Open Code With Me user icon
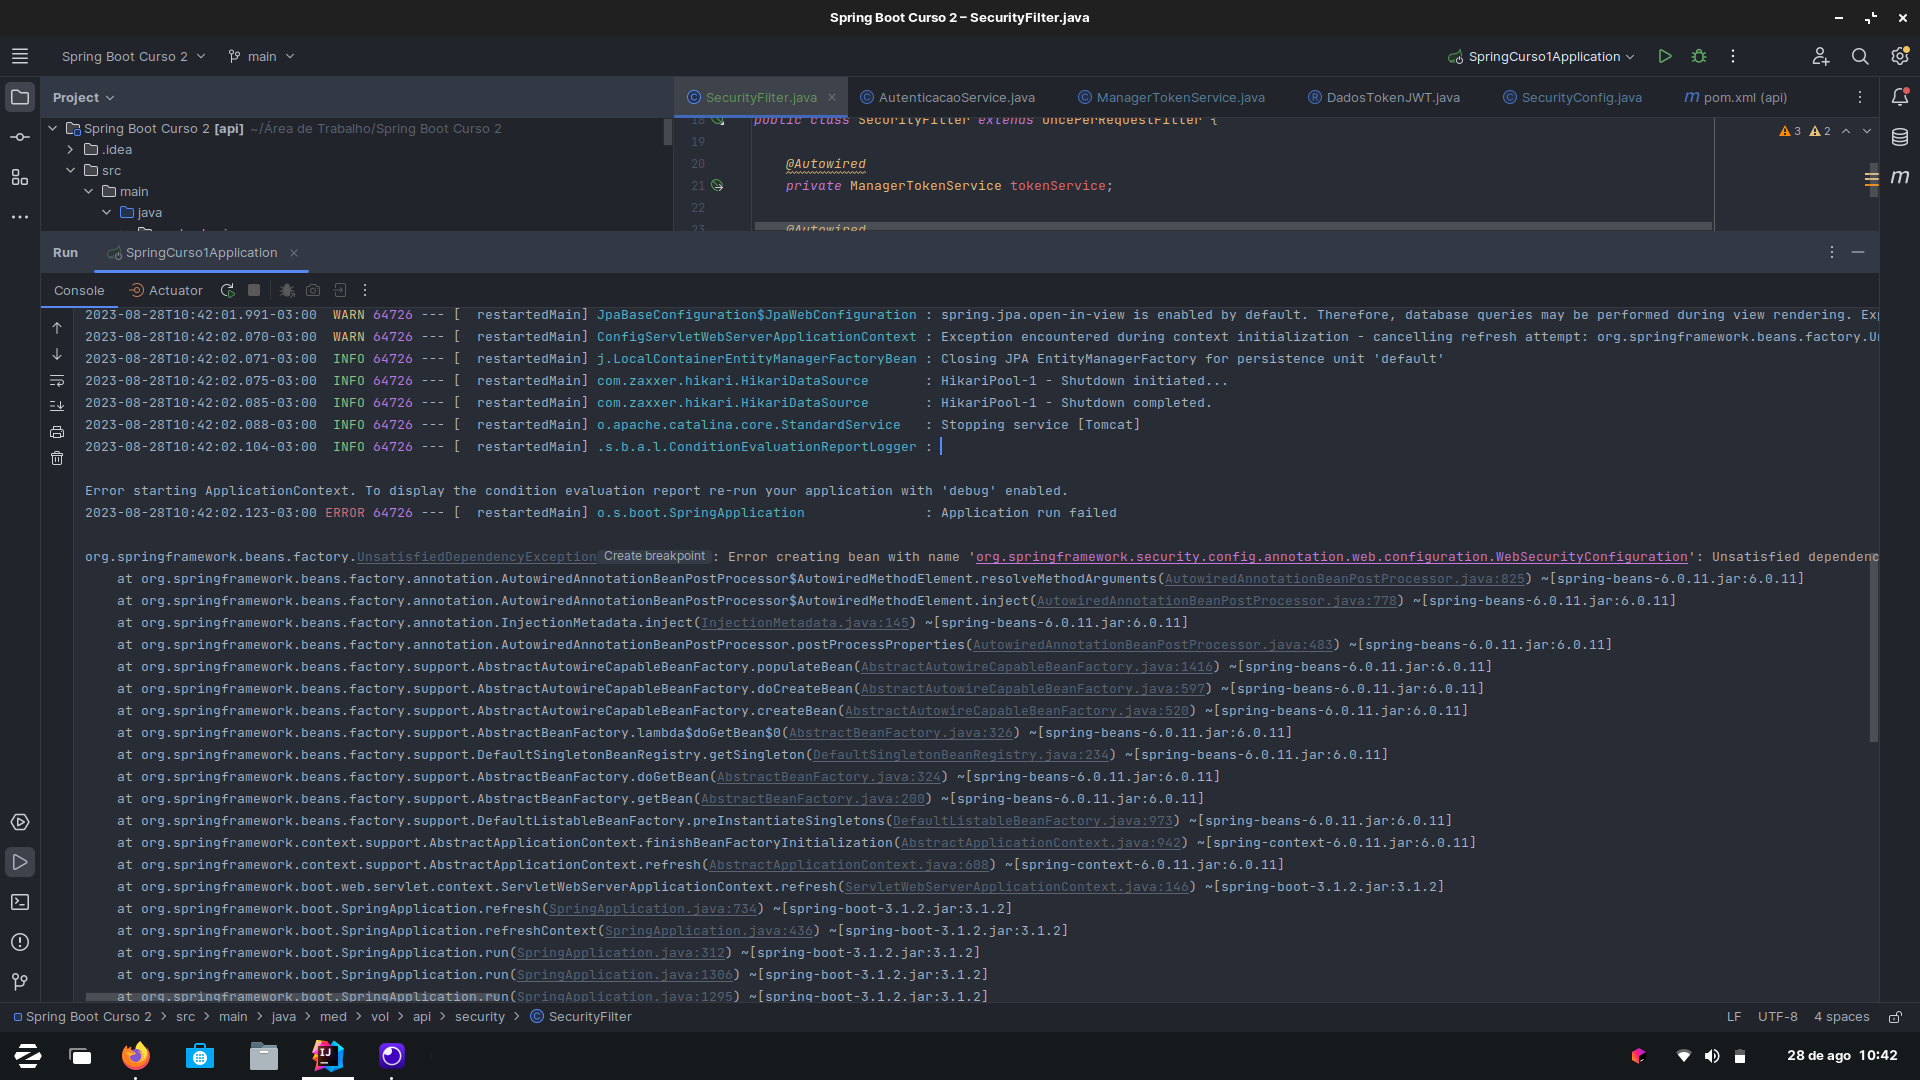Viewport: 1920px width, 1080px height. pos(1821,57)
